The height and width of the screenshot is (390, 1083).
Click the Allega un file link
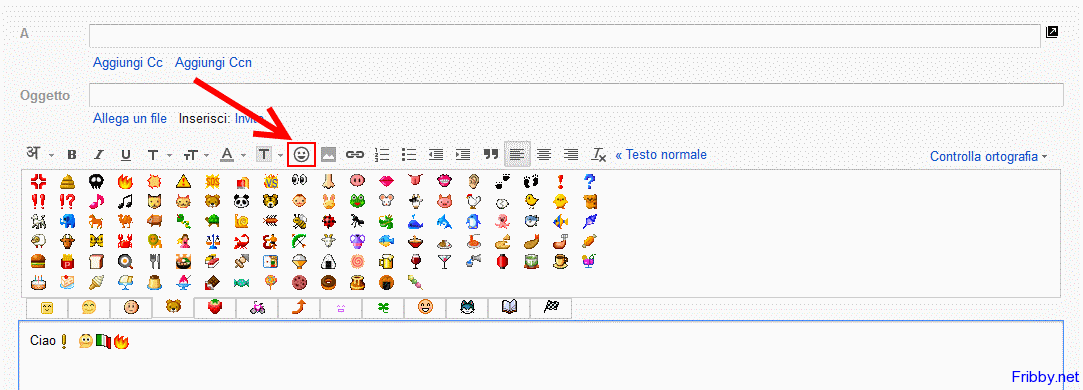130,119
